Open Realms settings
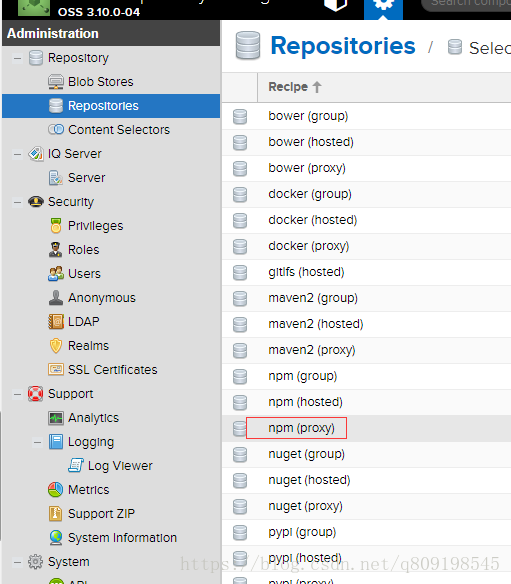This screenshot has height=584, width=511. [88, 346]
